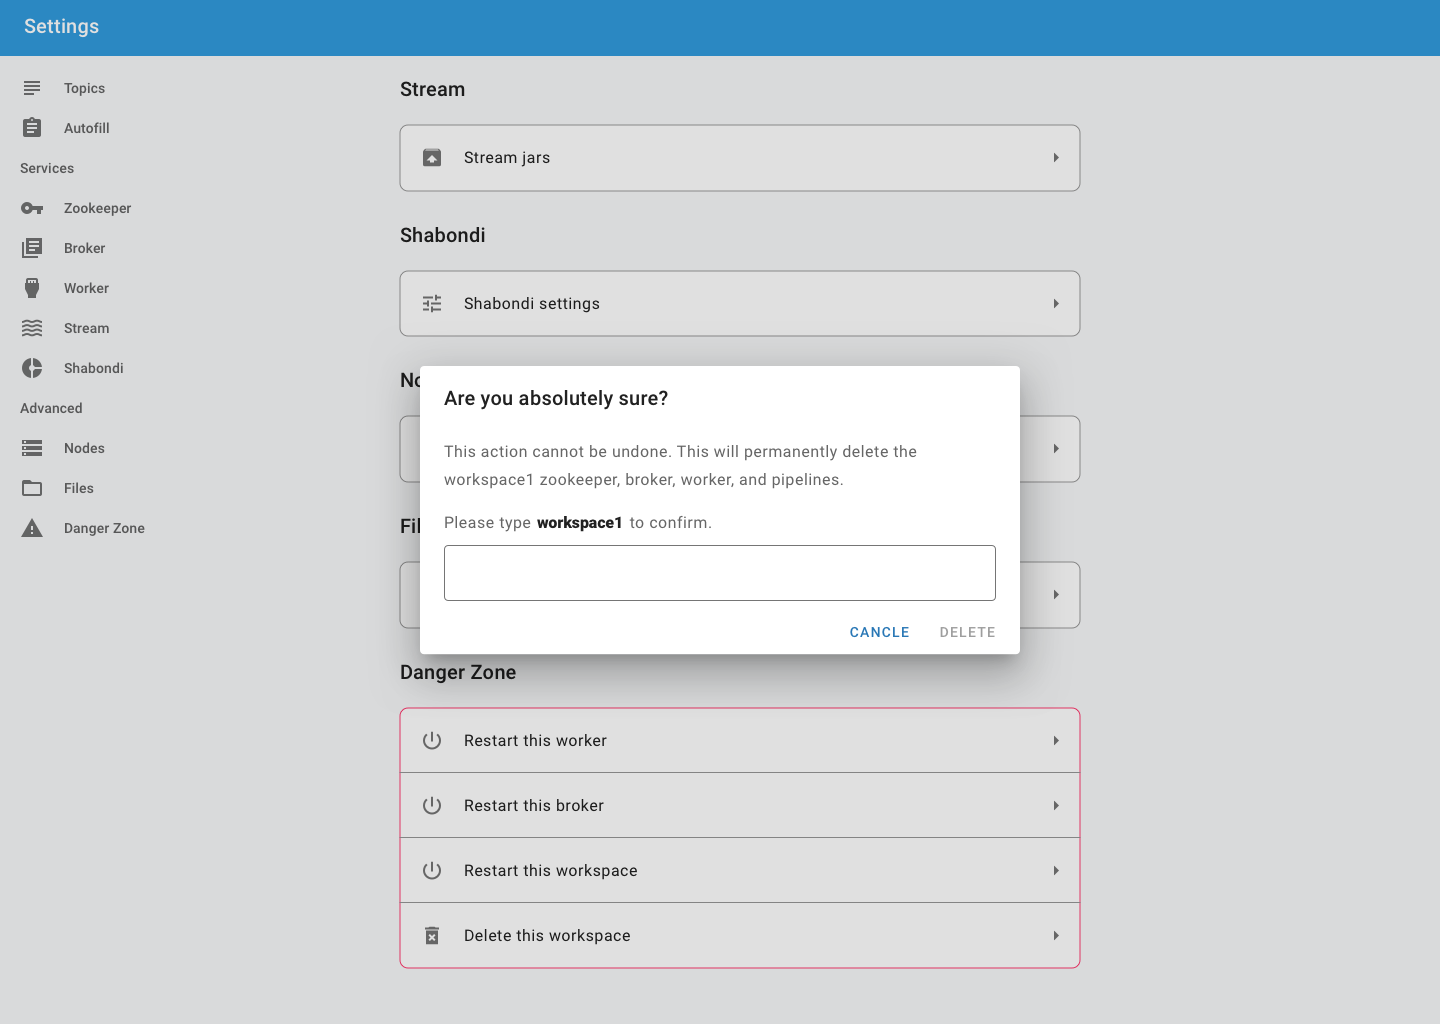Click power icon beside Restart this broker
The image size is (1440, 1024).
(x=432, y=806)
